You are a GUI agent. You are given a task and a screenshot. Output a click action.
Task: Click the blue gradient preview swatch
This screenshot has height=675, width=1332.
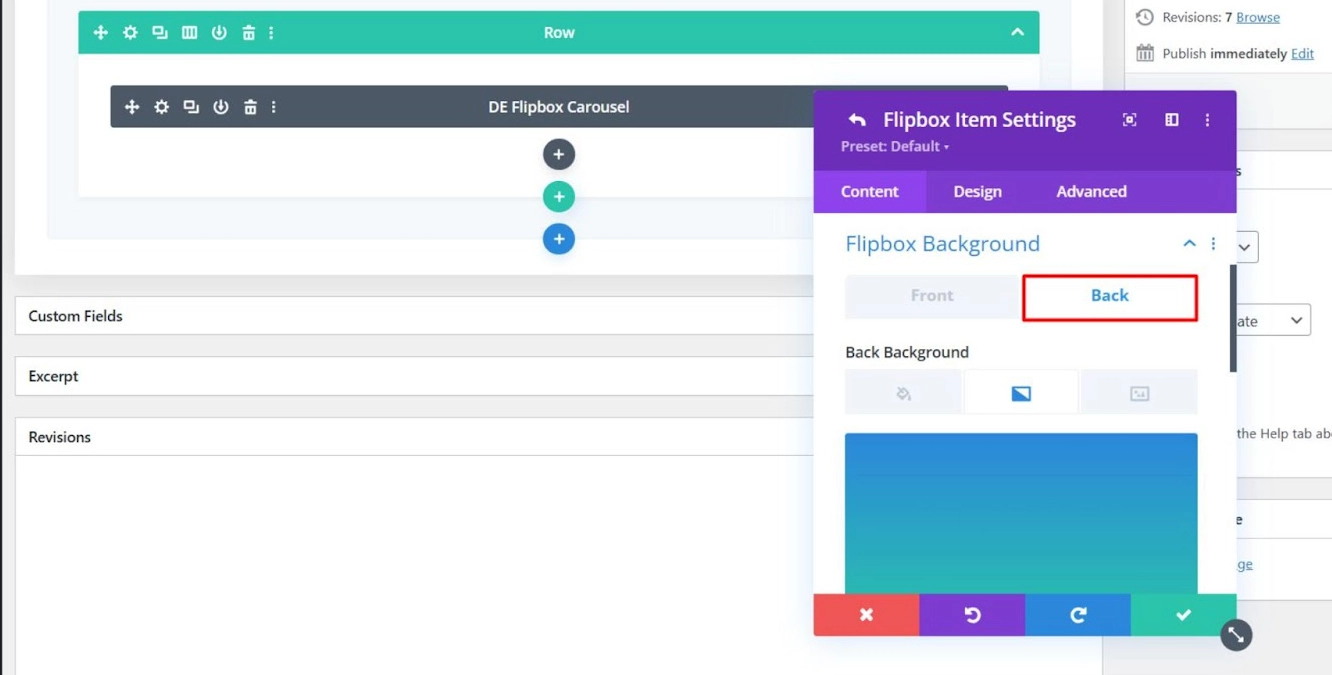[x=1021, y=513]
